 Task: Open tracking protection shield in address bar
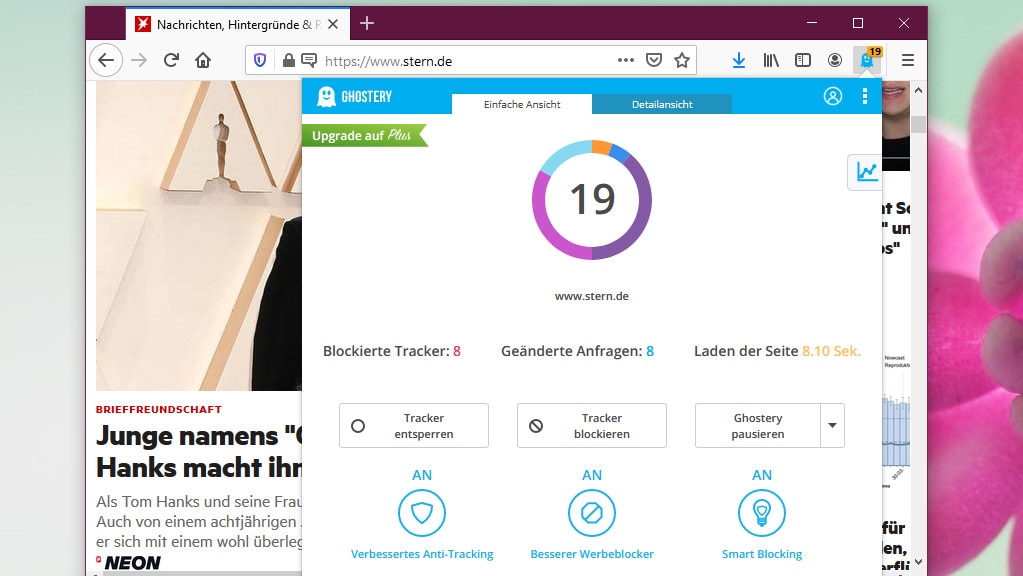point(260,61)
